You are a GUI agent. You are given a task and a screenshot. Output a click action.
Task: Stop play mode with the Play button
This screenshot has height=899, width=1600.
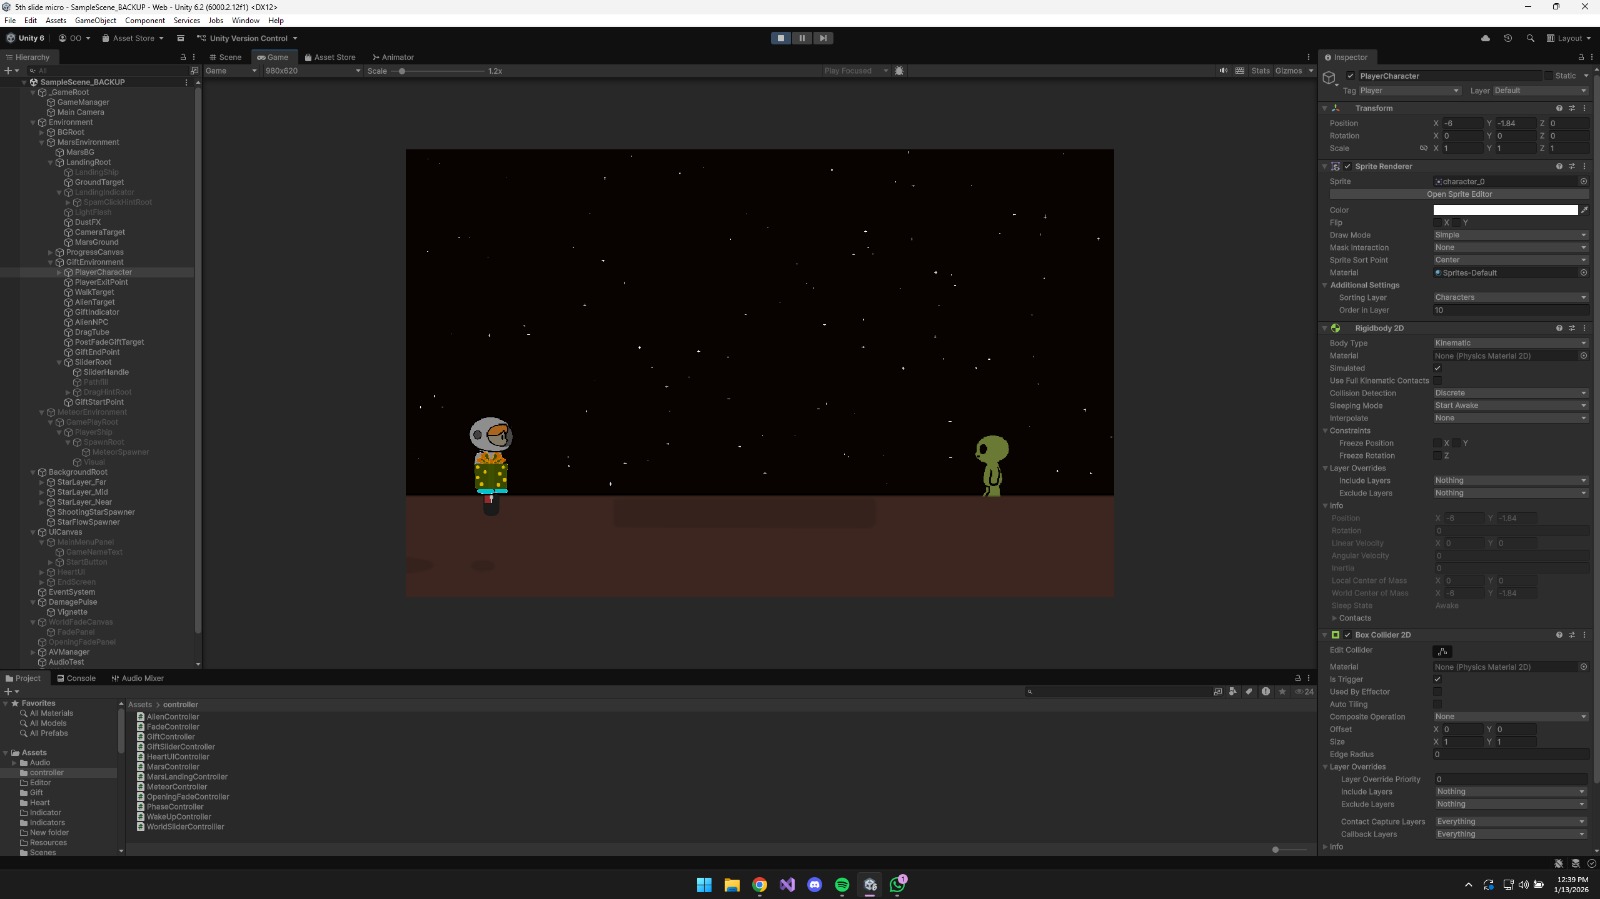pos(781,38)
